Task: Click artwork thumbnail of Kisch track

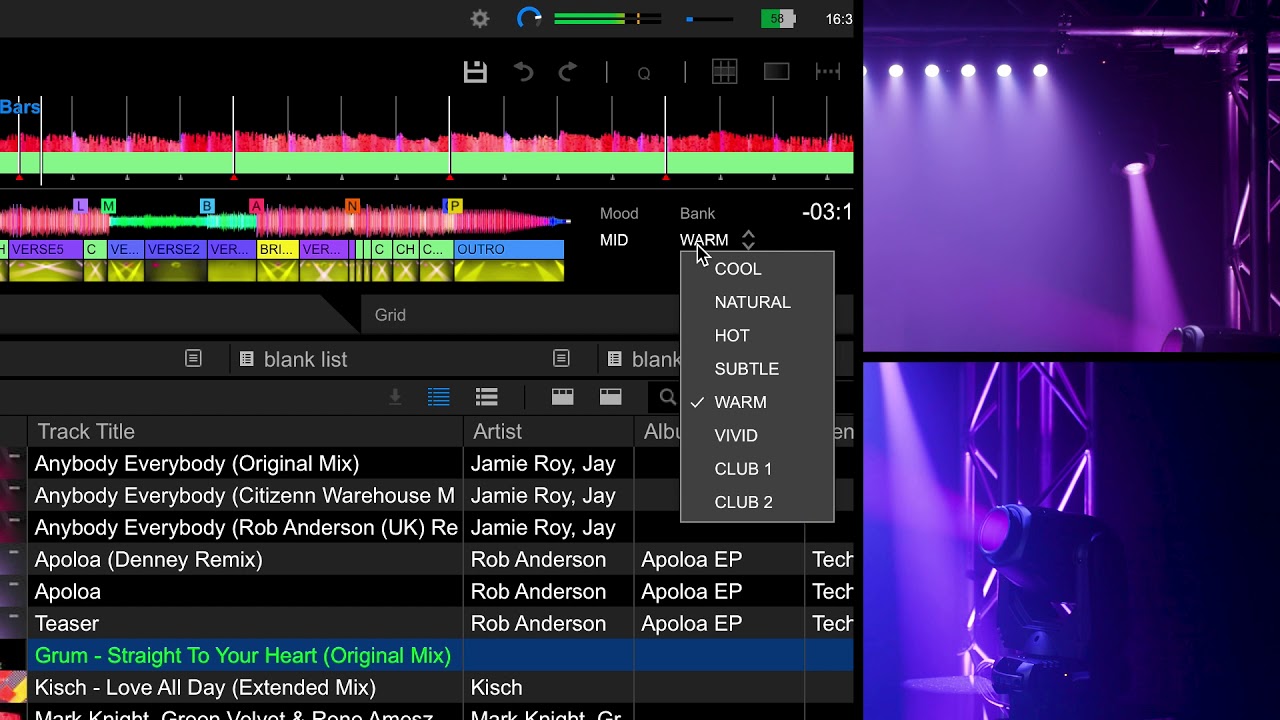Action: pyautogui.click(x=13, y=687)
